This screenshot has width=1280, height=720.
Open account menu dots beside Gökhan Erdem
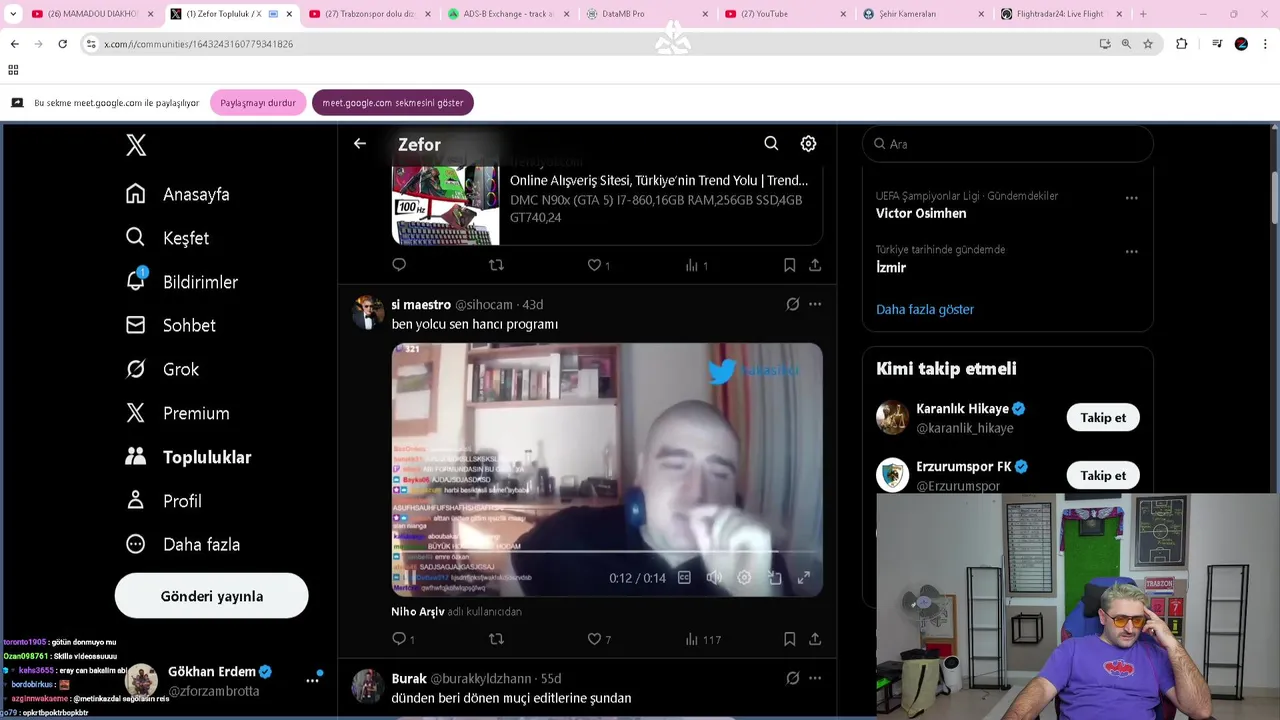312,680
